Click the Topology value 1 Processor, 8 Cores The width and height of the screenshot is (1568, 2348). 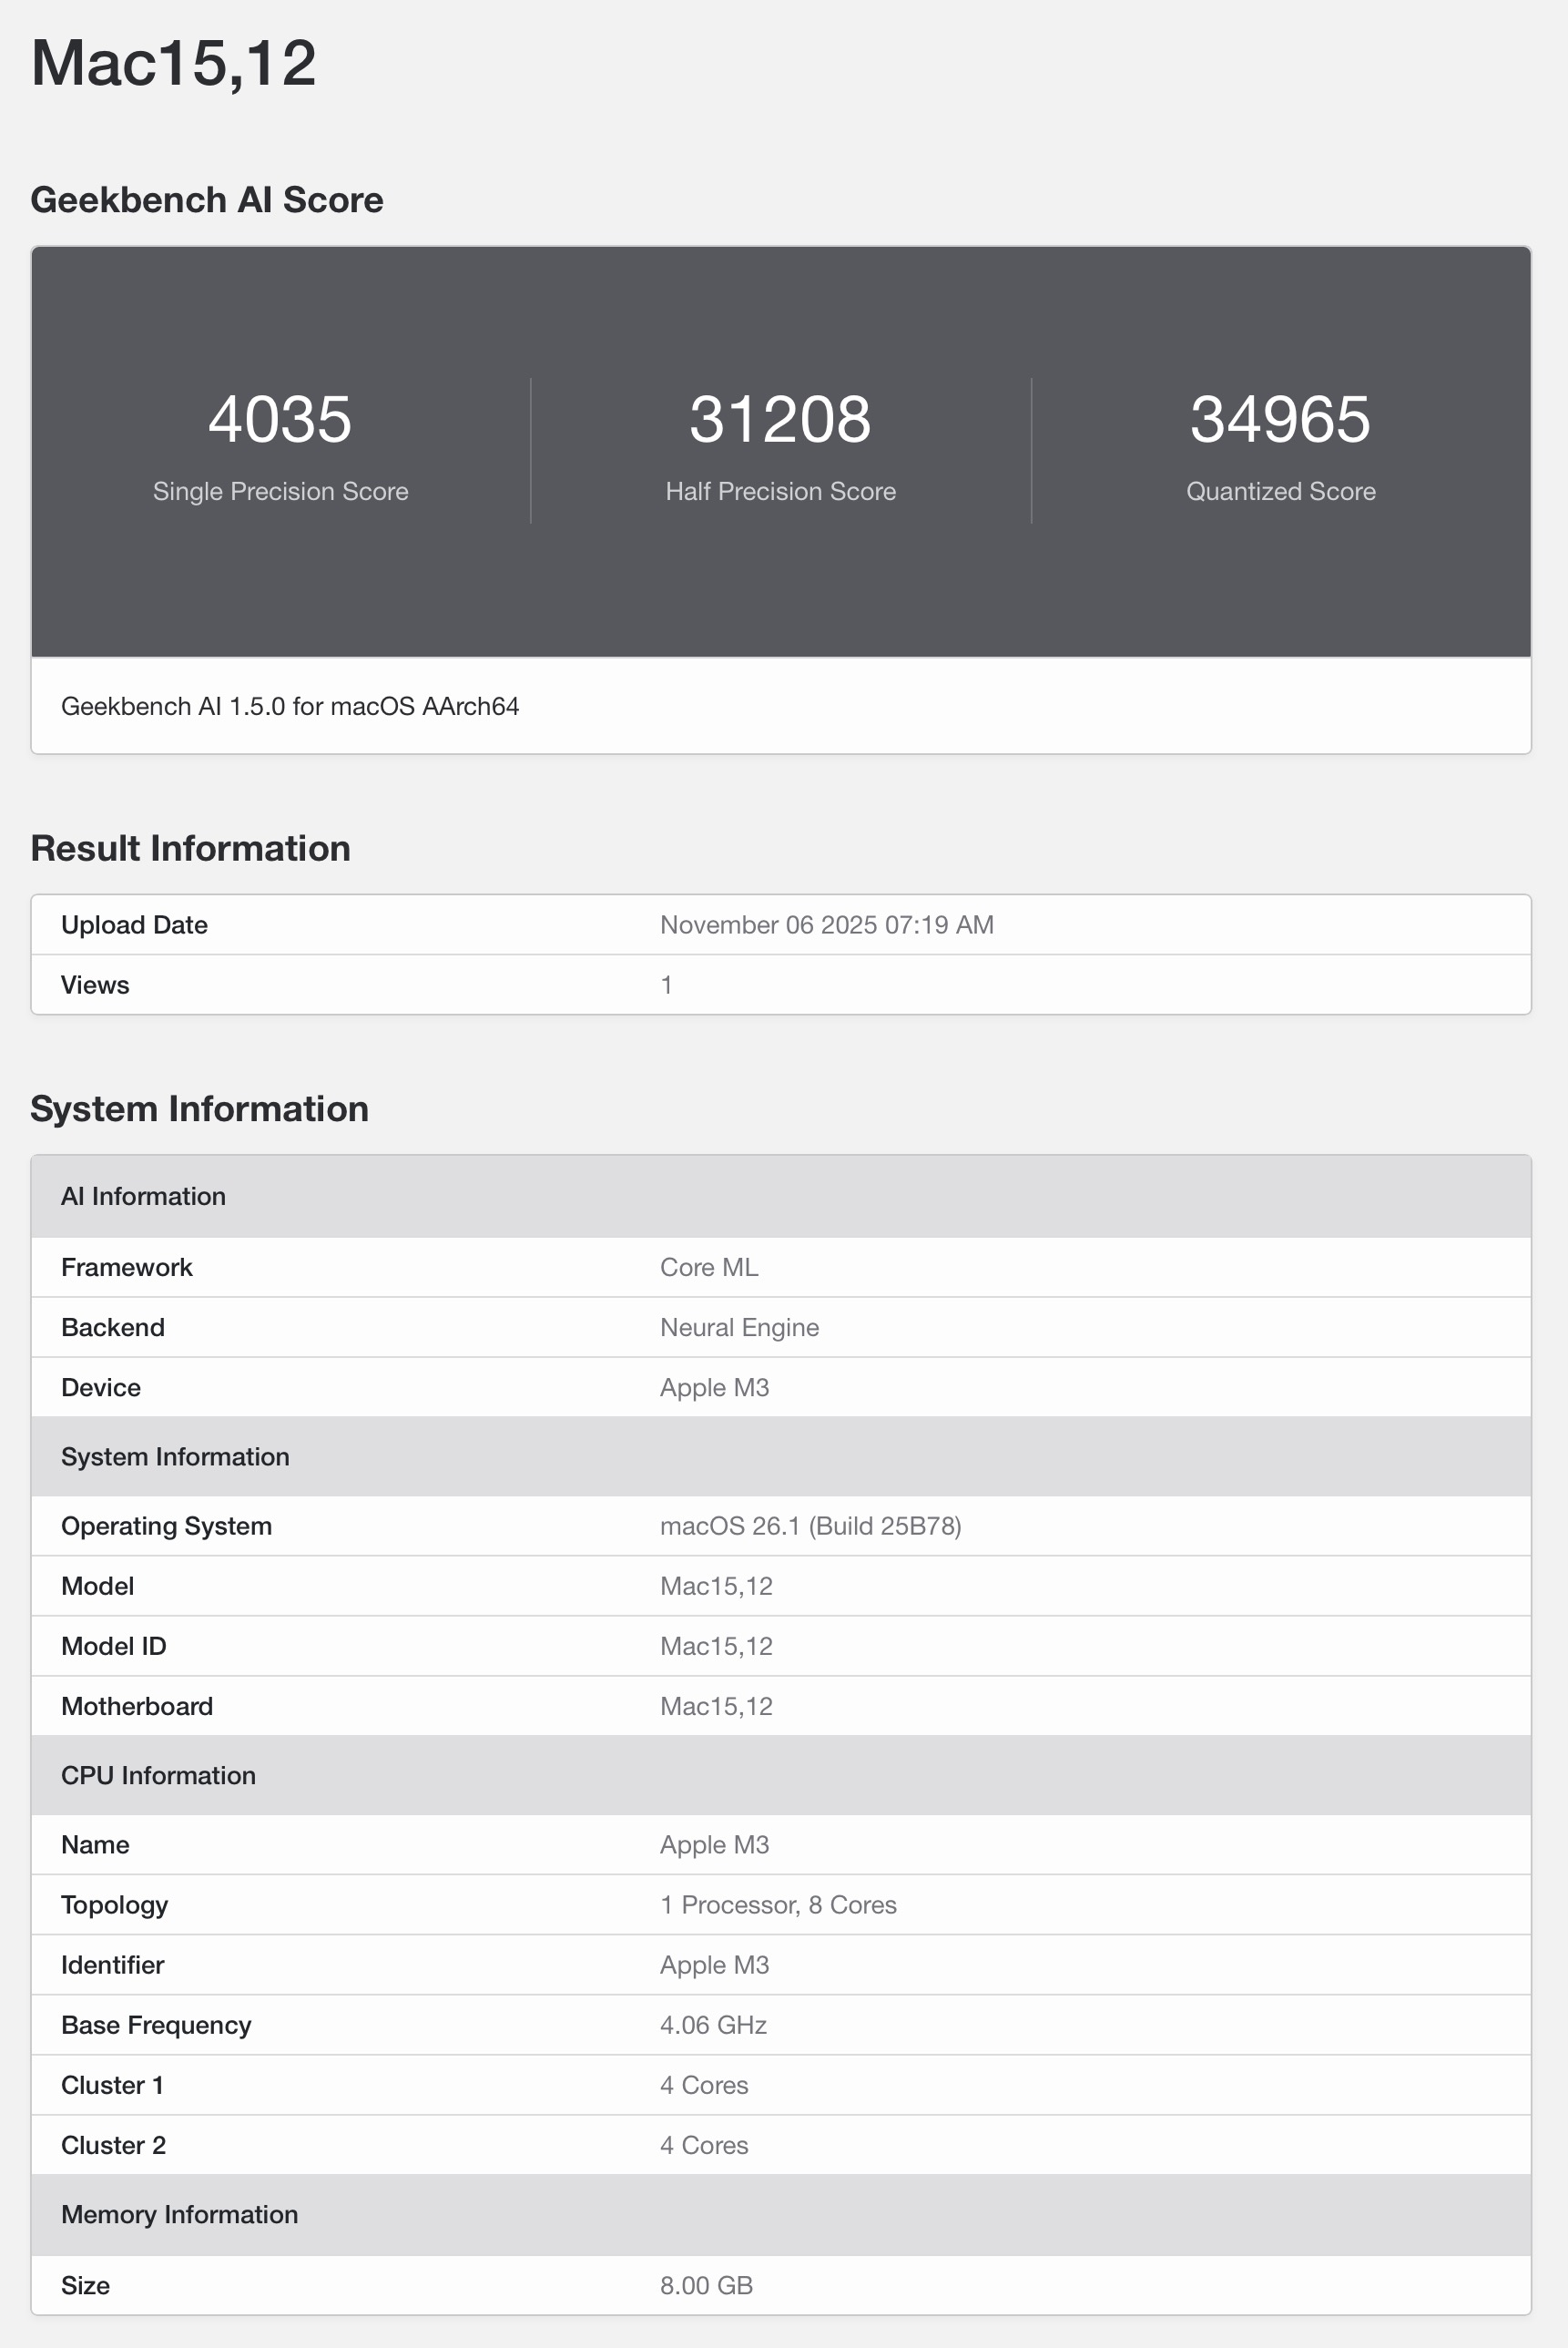(x=778, y=1905)
